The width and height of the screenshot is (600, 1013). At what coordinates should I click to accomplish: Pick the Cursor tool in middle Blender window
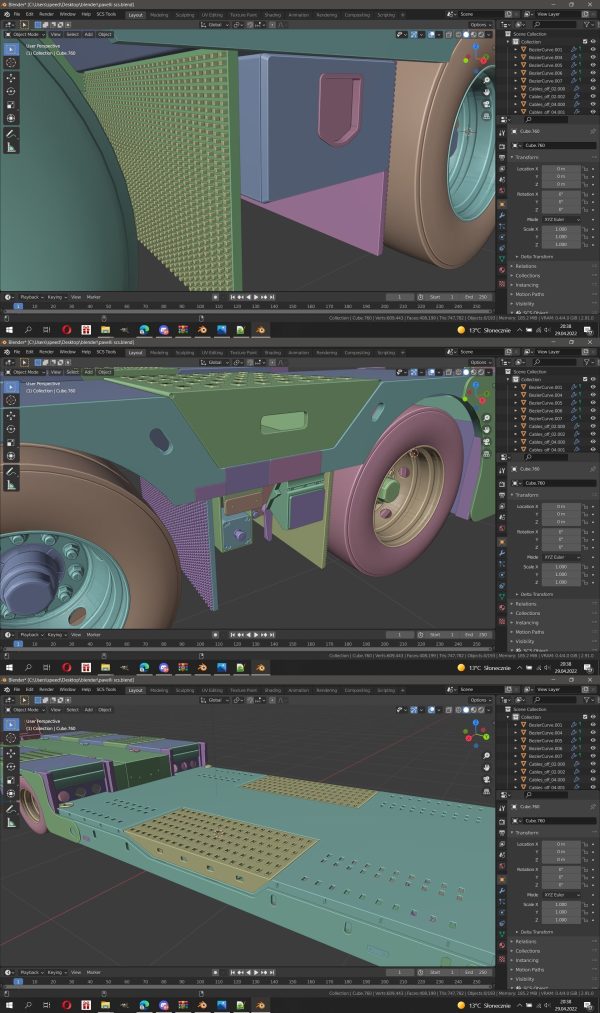coord(11,400)
